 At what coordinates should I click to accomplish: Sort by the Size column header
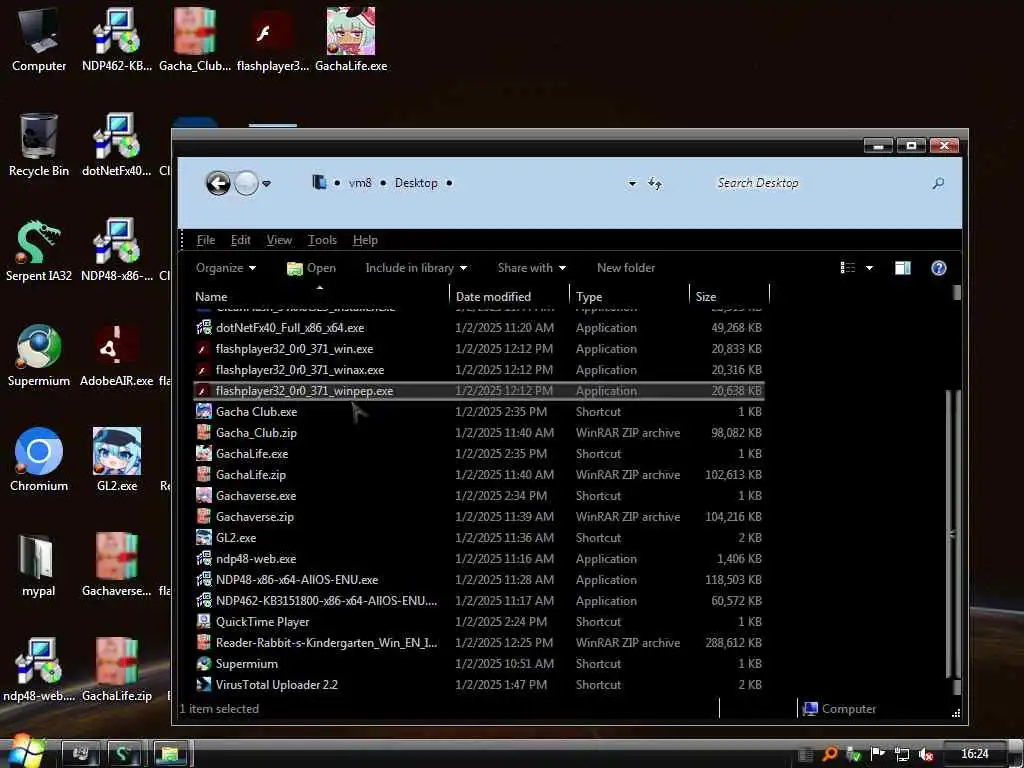(729, 296)
